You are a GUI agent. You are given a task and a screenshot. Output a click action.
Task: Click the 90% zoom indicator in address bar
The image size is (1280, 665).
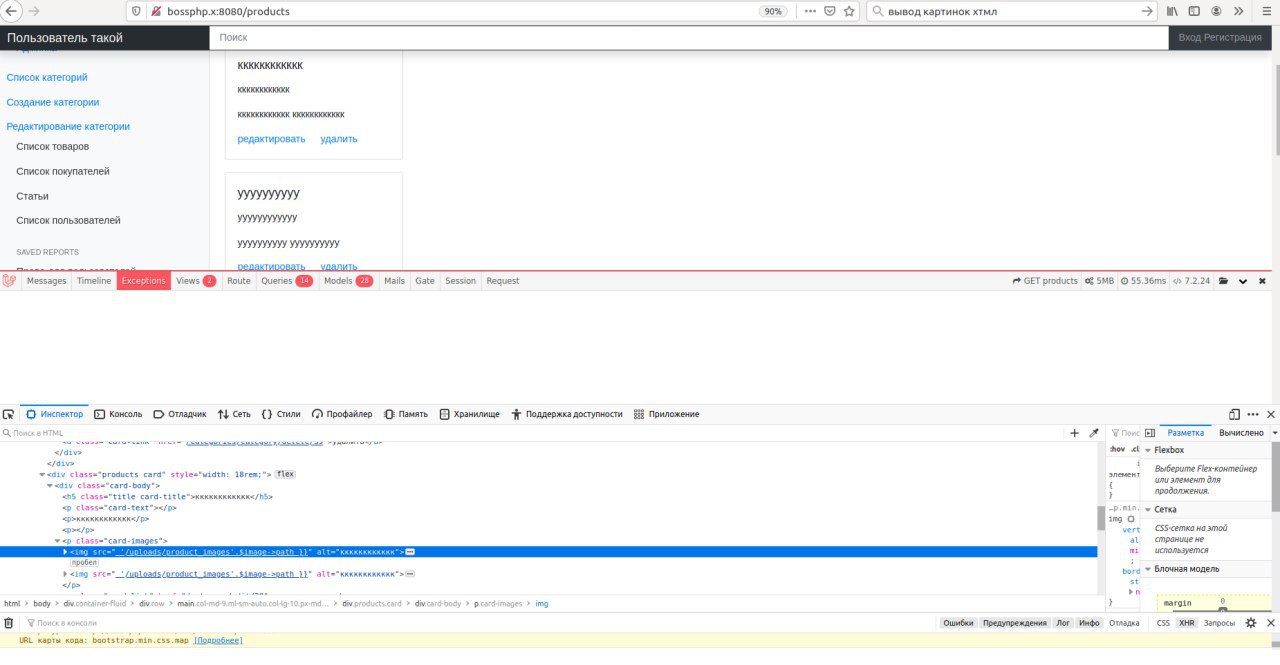click(x=773, y=11)
